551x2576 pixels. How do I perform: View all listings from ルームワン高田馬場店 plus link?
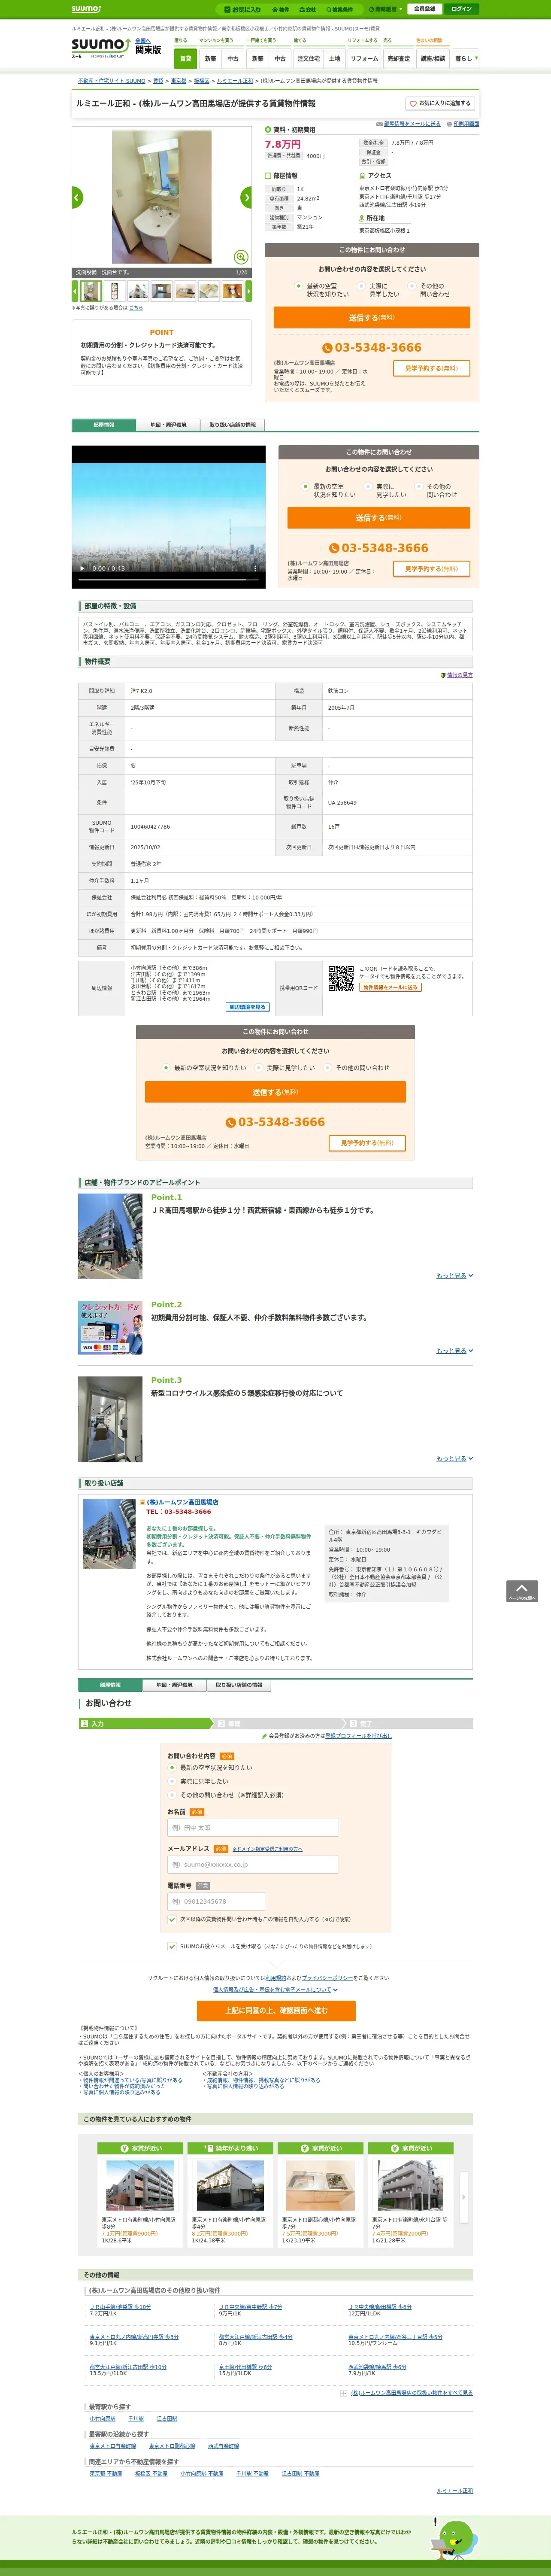(x=411, y=2393)
